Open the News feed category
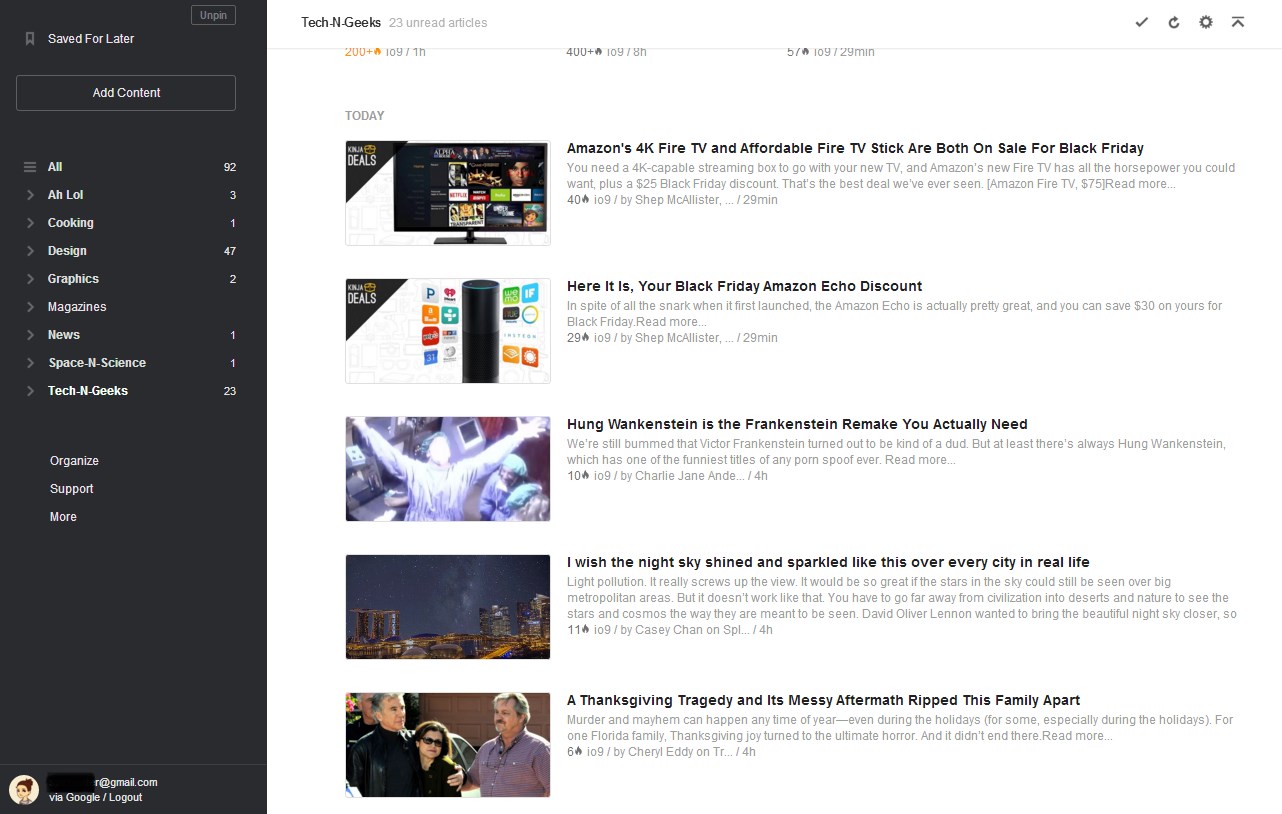This screenshot has width=1282, height=814. [x=63, y=335]
